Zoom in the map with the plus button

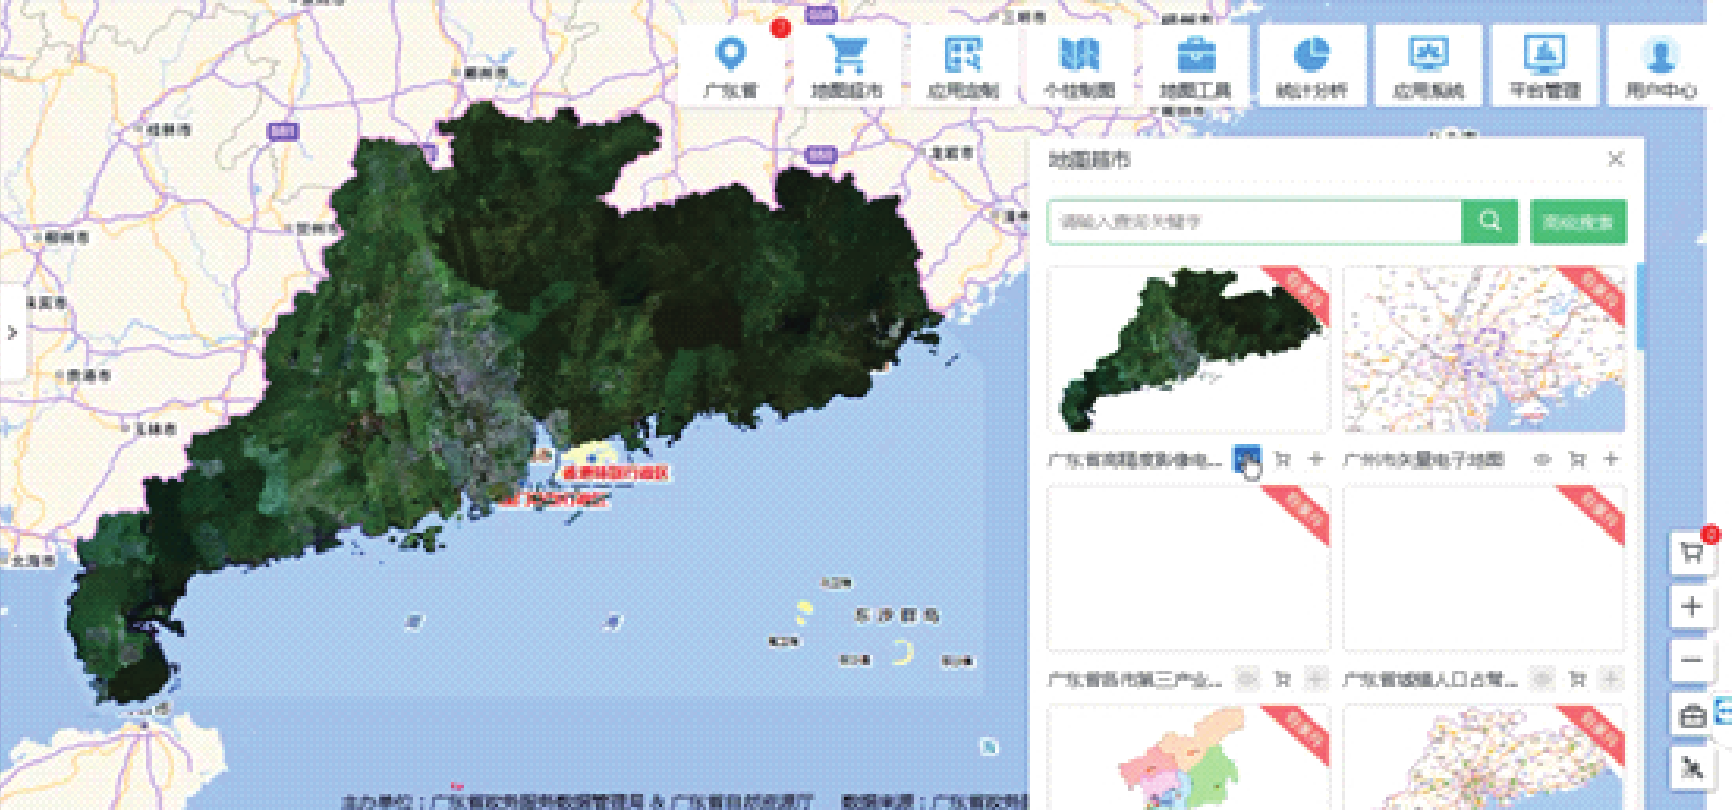click(1692, 607)
